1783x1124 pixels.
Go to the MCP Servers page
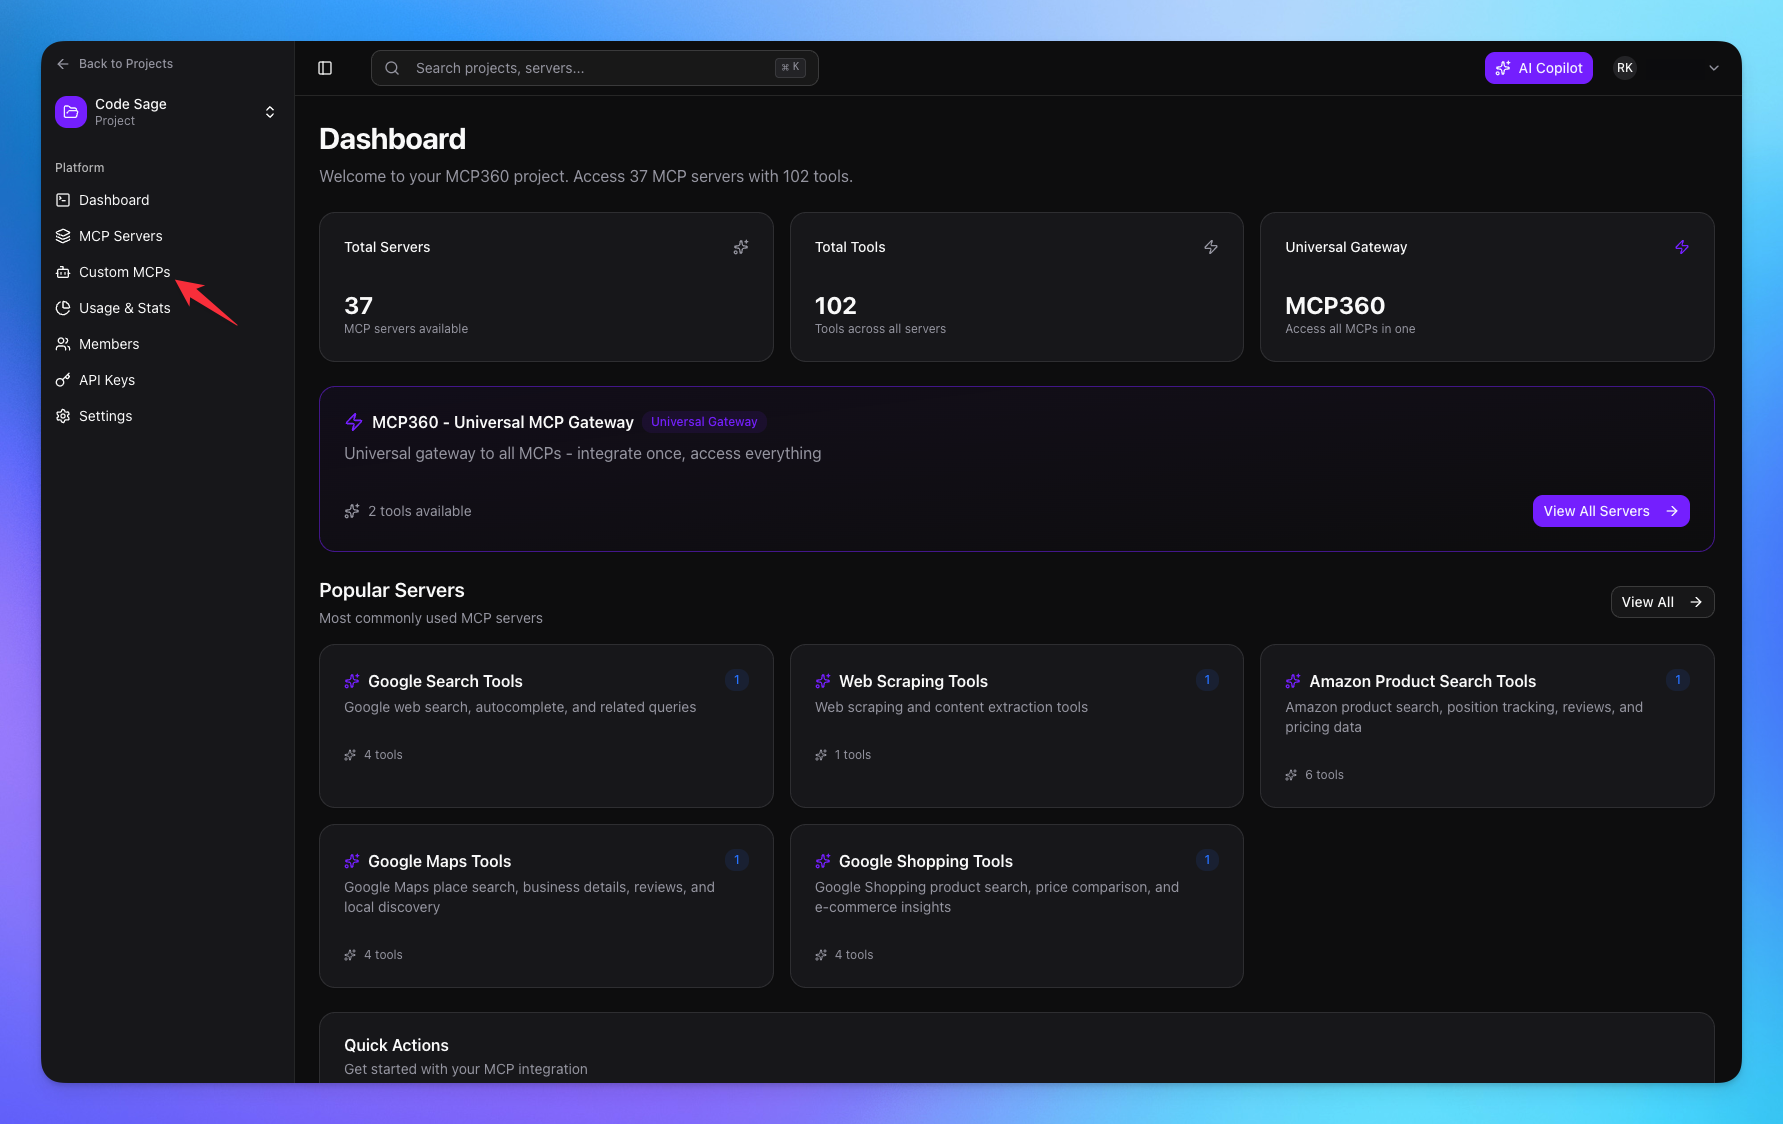click(x=120, y=236)
